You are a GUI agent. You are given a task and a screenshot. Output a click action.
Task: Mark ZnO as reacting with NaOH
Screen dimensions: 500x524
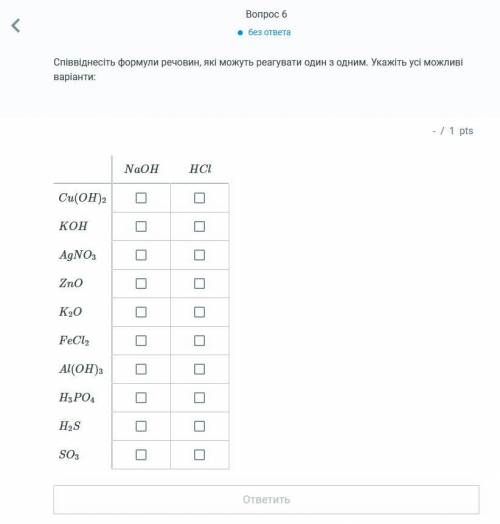pos(141,283)
